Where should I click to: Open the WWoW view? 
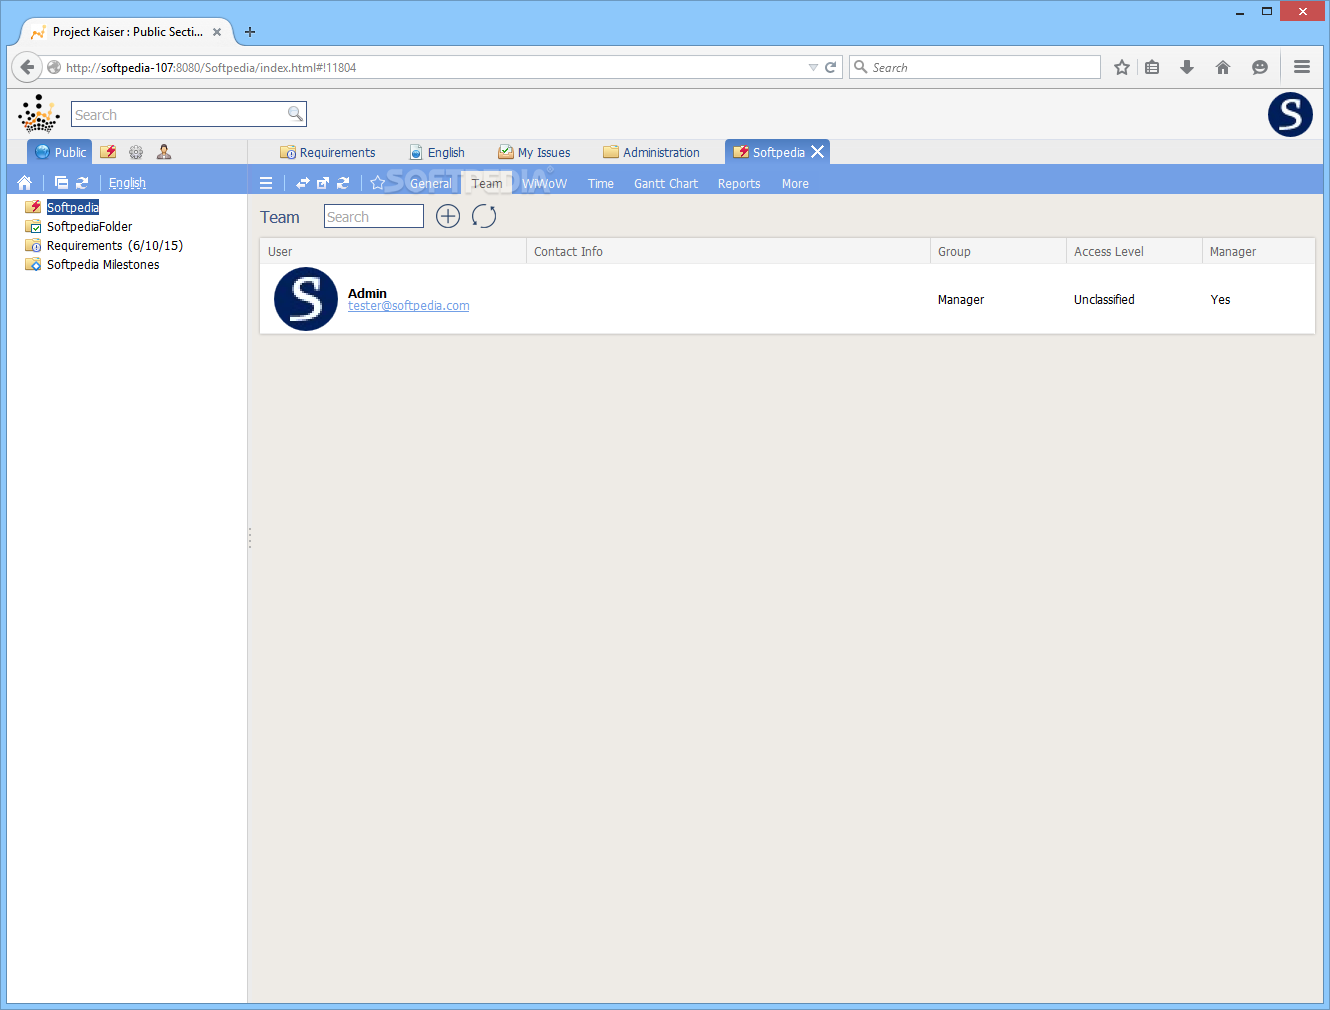click(545, 184)
